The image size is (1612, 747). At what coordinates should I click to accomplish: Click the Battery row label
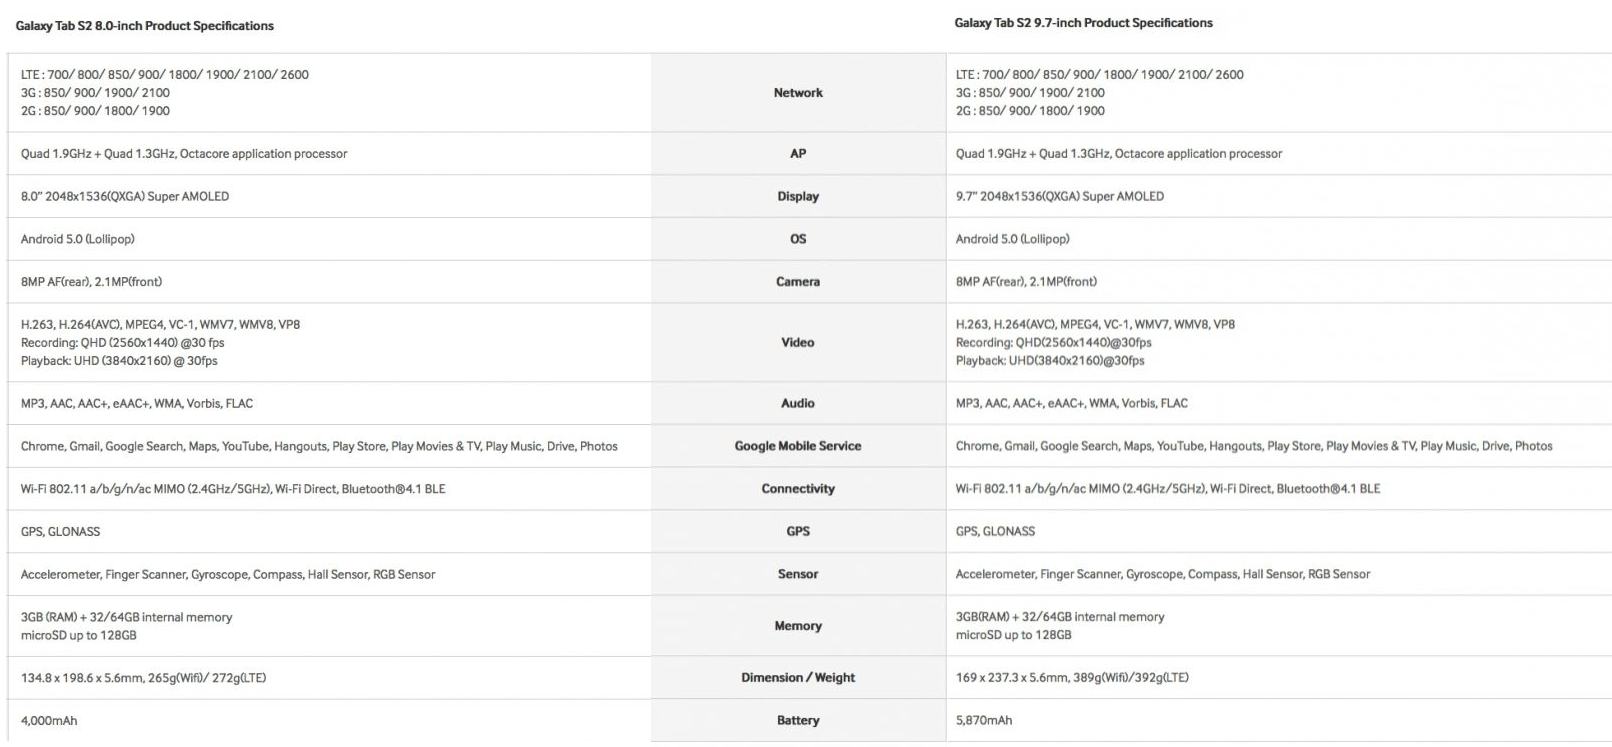[x=798, y=721]
